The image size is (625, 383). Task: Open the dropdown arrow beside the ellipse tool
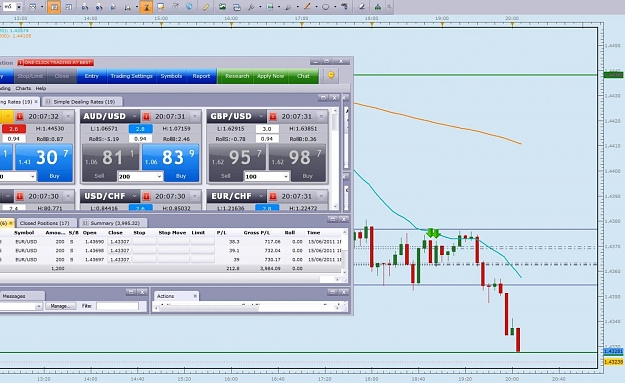point(335,7)
